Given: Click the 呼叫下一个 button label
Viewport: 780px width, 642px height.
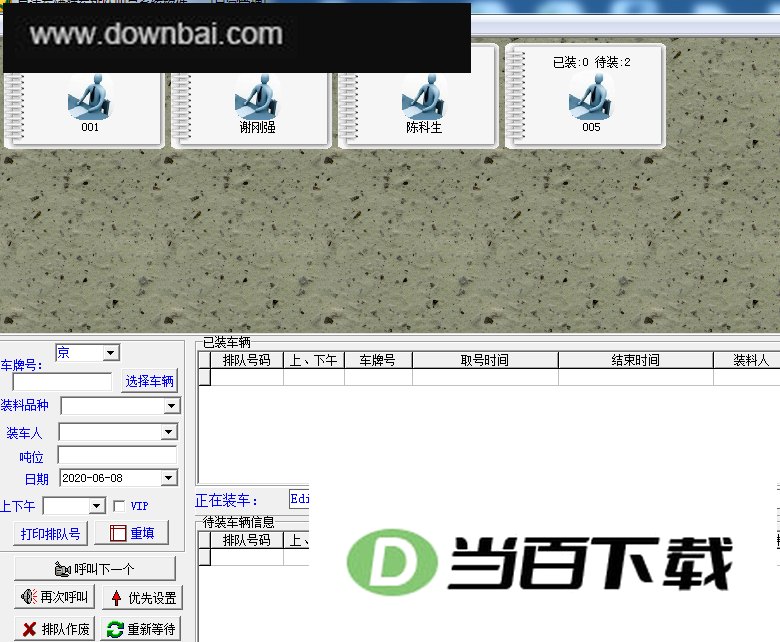Looking at the screenshot, I should [x=103, y=569].
